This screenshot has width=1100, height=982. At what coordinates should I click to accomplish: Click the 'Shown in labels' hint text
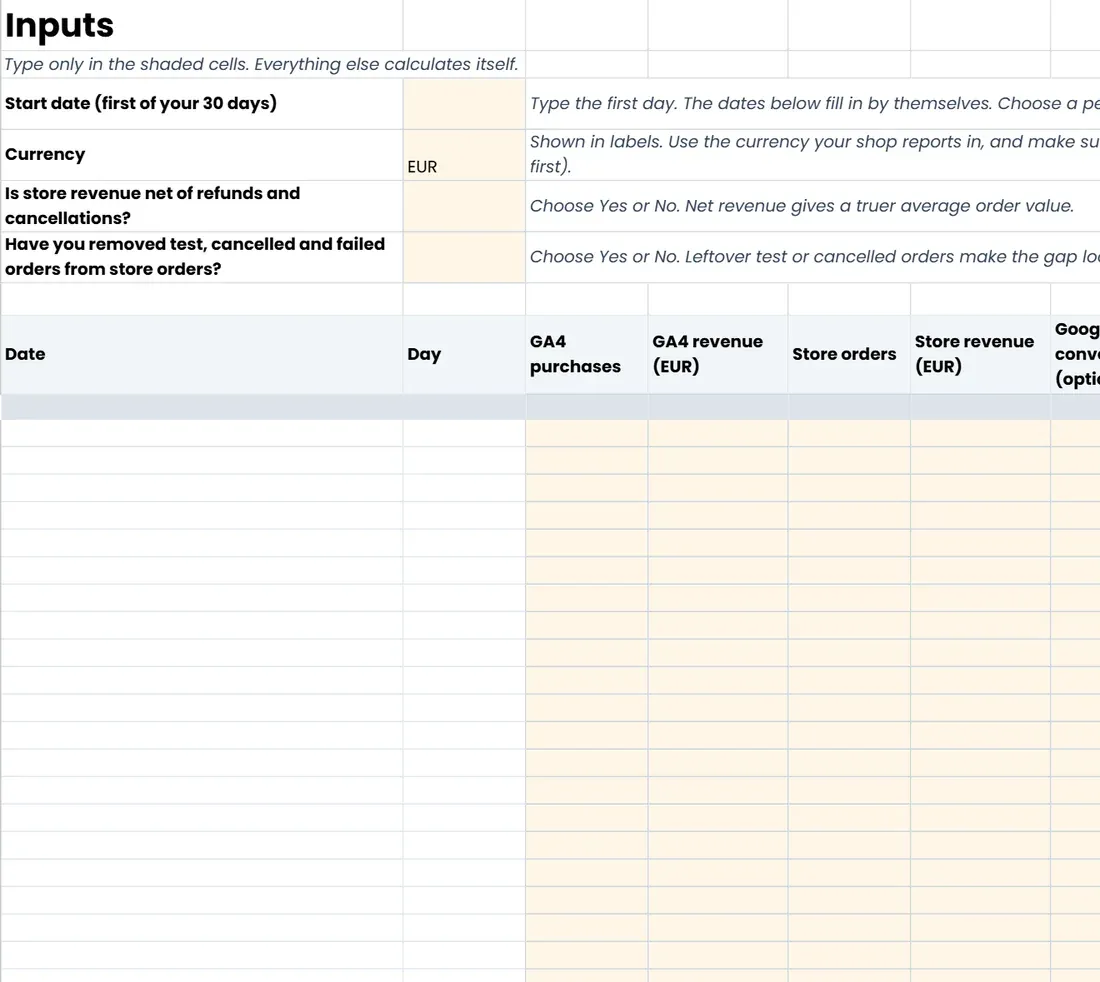[814, 154]
